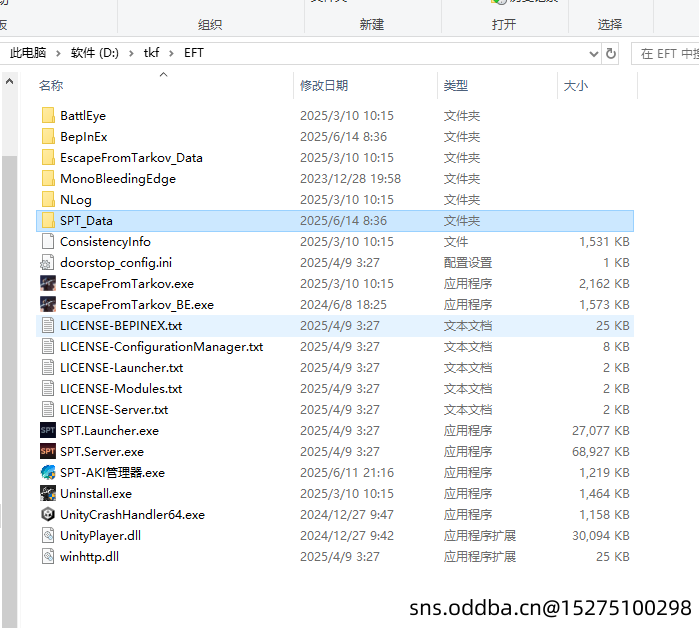Viewport: 699px width, 628px height.
Task: Select the LICENSE-Launcher.txt document icon
Action: 48,367
